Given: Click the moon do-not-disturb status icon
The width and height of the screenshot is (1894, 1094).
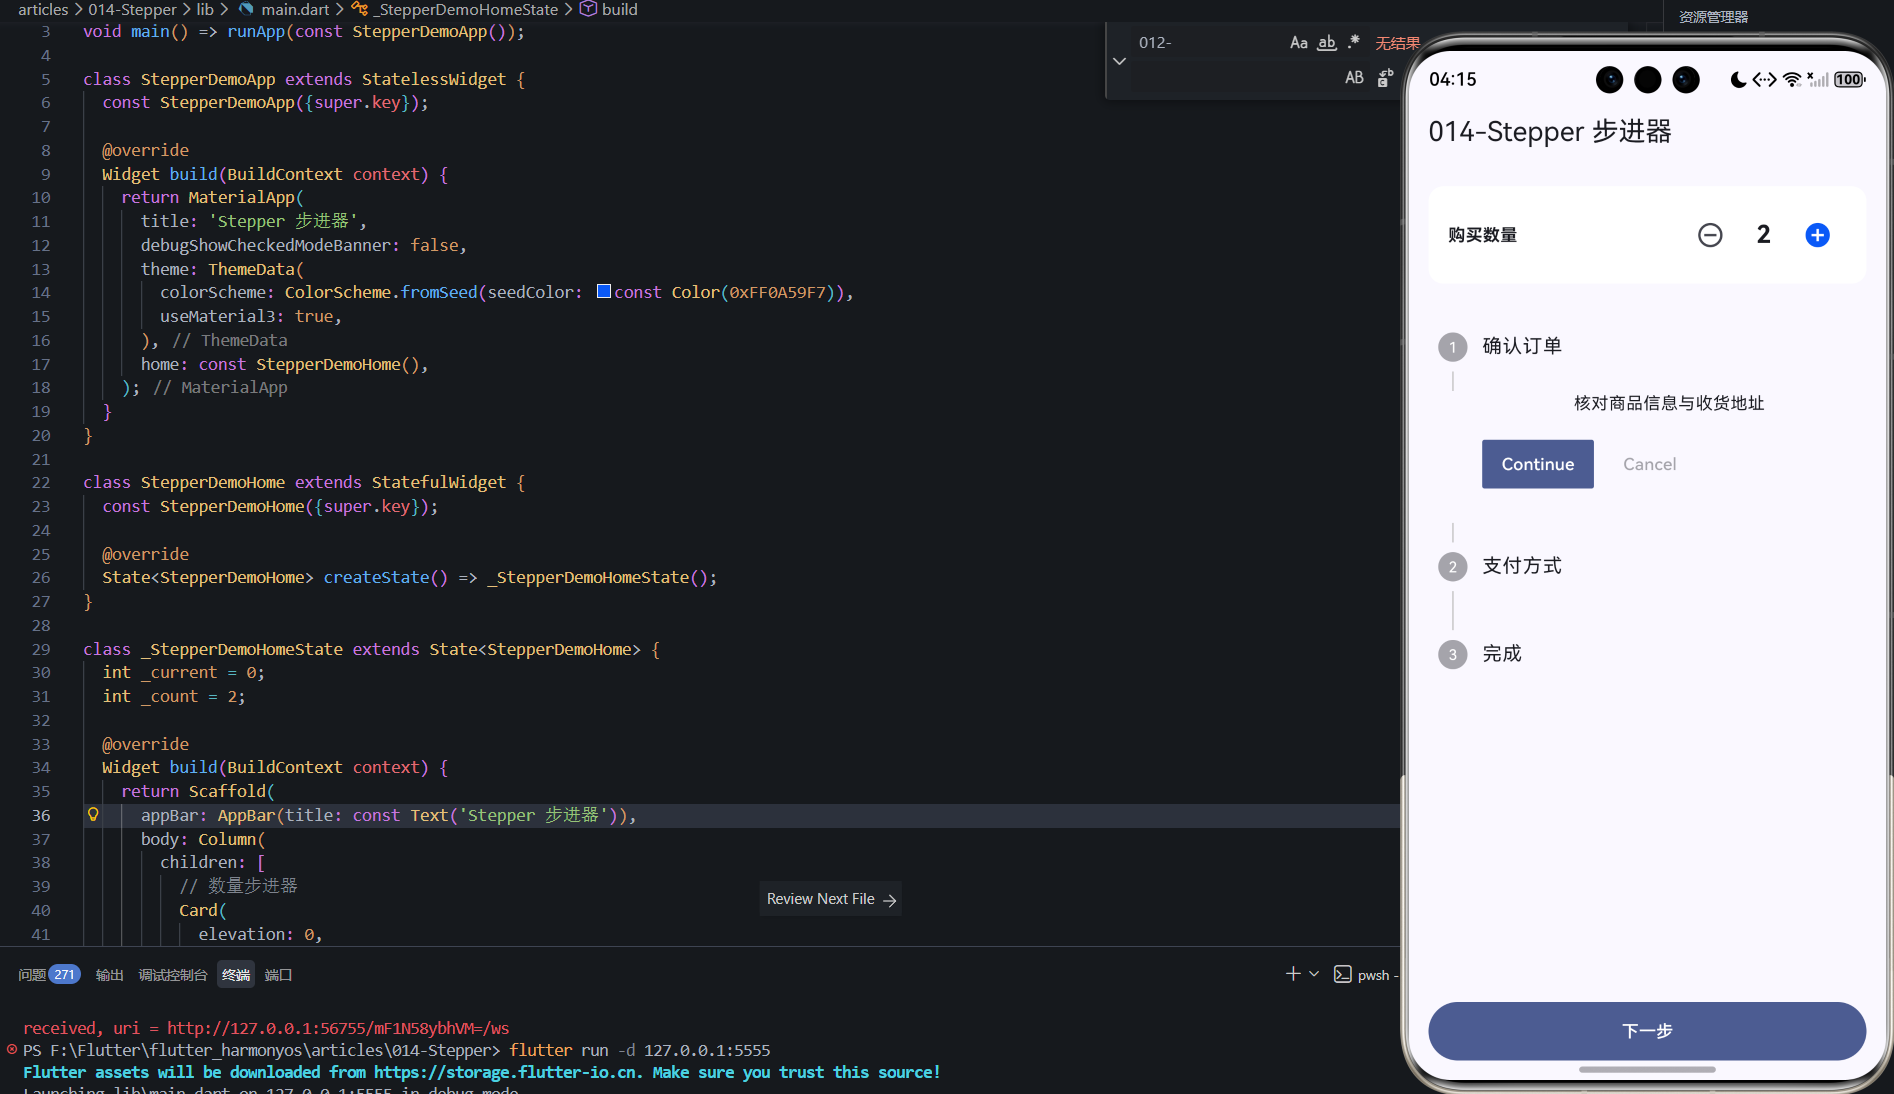Looking at the screenshot, I should click(1738, 80).
